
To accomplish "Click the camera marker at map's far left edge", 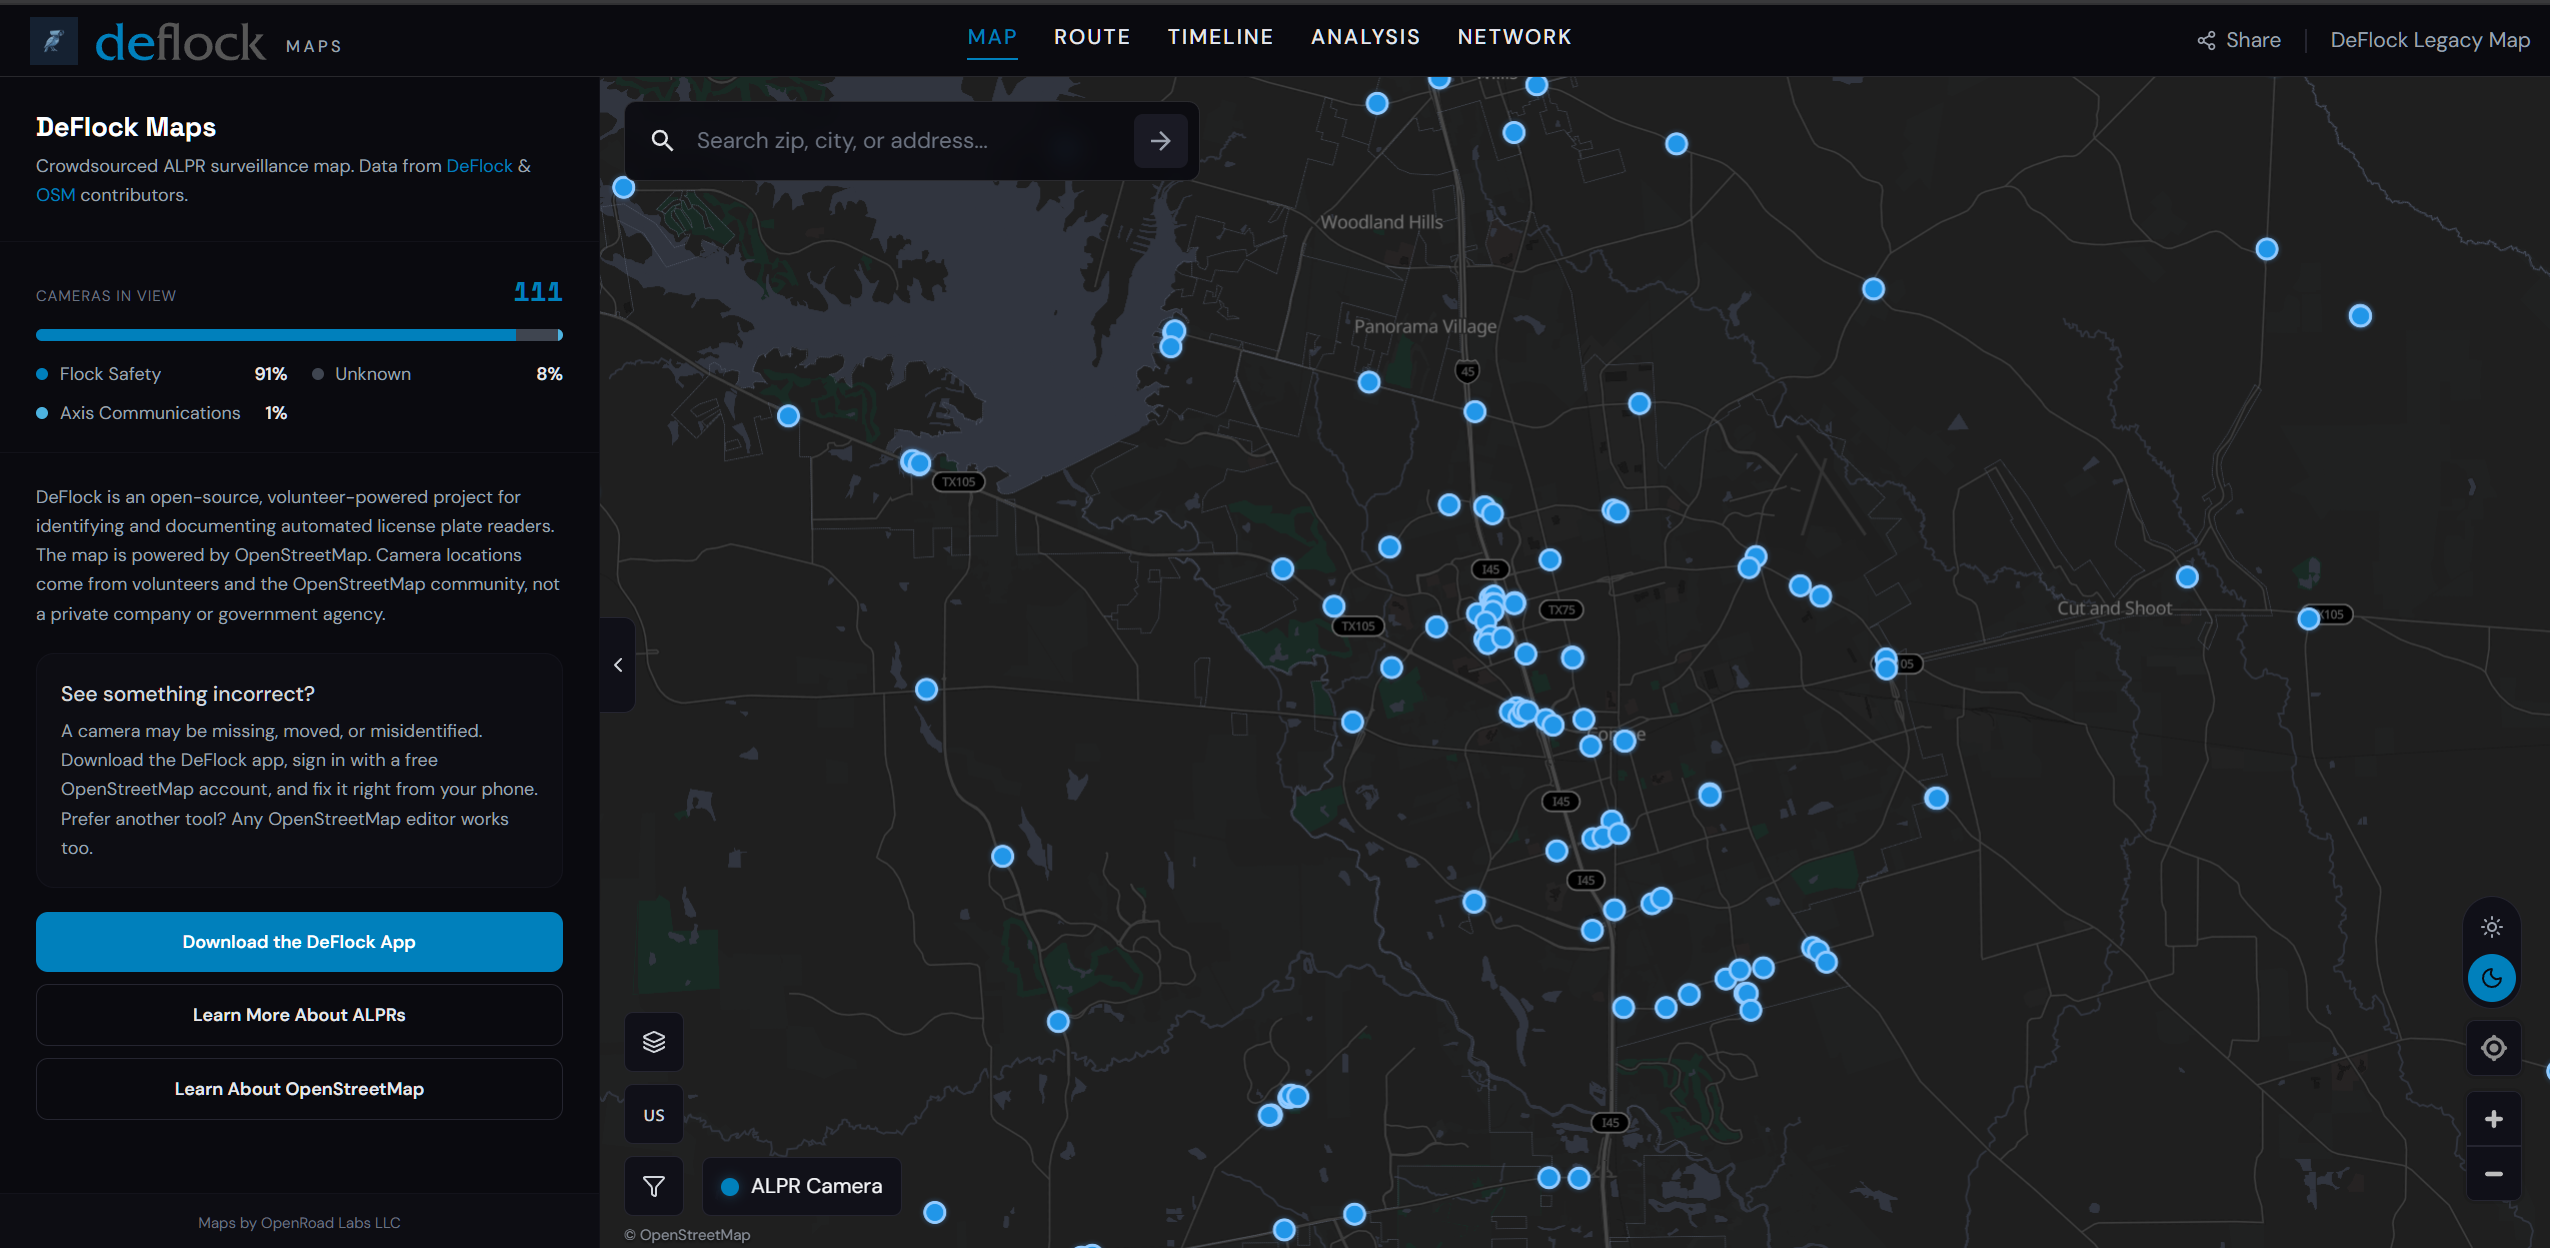I will [623, 187].
